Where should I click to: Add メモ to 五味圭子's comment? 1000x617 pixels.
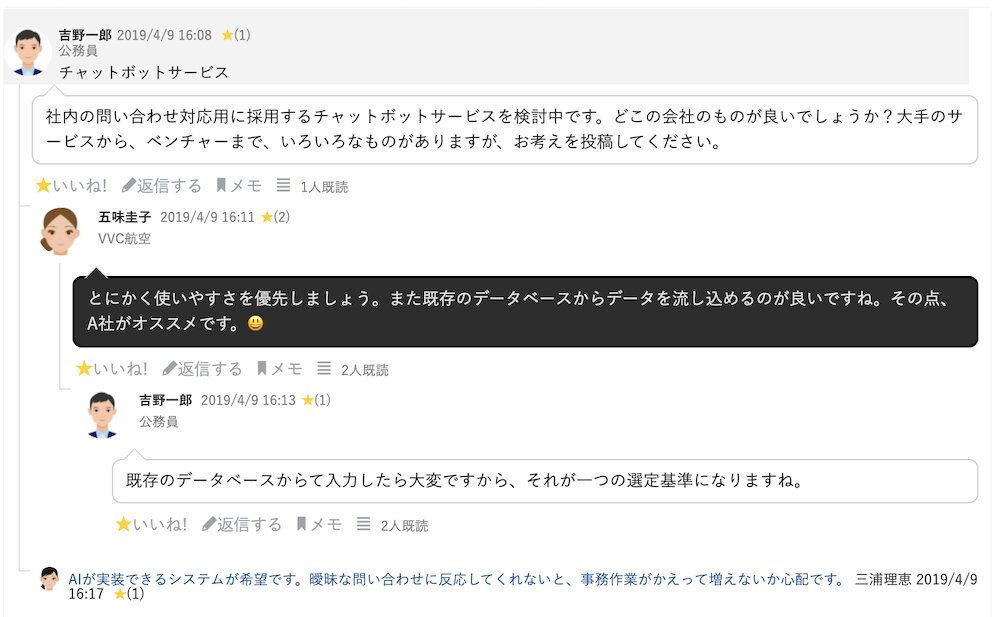pyautogui.click(x=280, y=369)
